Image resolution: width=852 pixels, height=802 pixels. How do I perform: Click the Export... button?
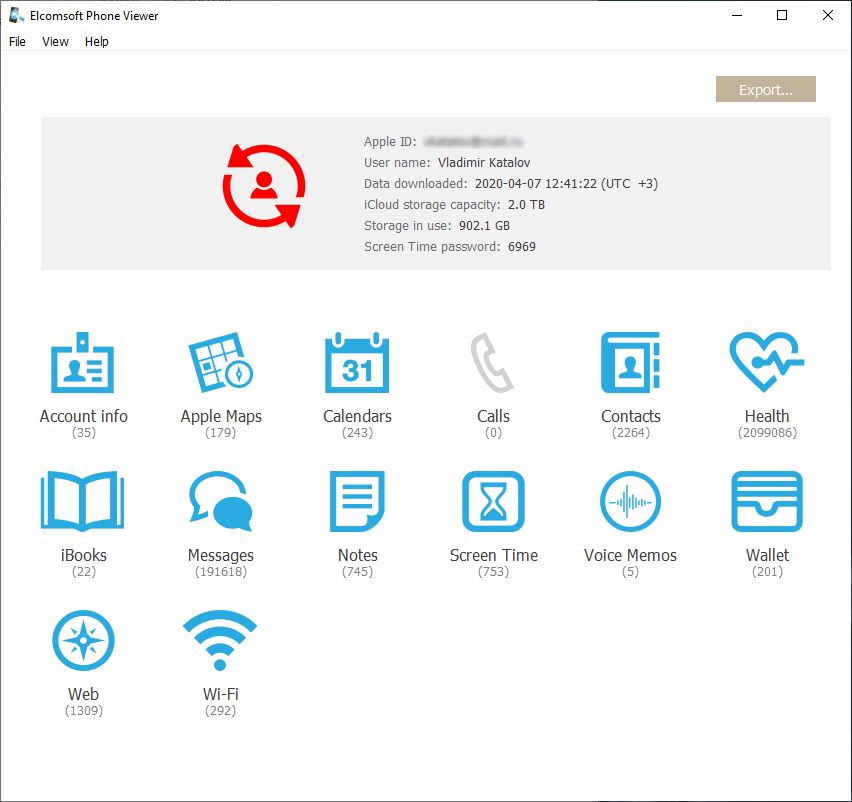point(765,90)
